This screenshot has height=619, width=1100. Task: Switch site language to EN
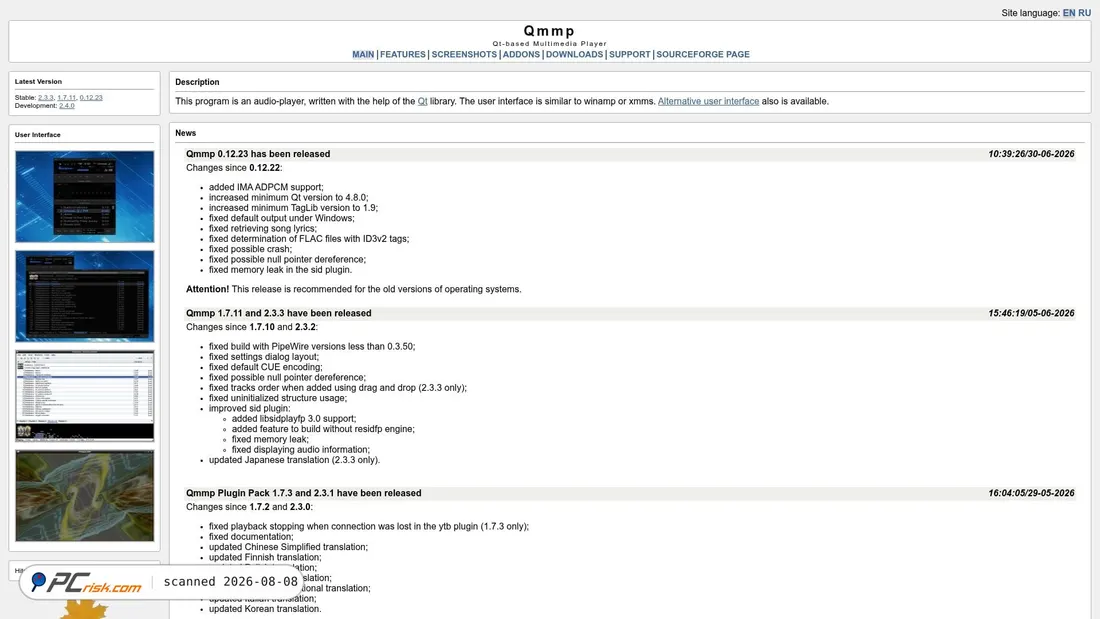[1068, 13]
